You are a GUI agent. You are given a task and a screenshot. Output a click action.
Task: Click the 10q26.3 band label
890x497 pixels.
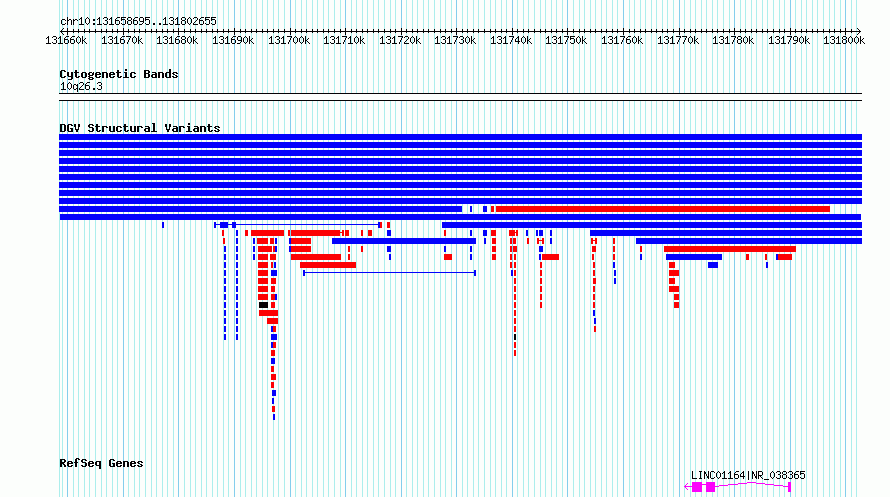coord(81,86)
